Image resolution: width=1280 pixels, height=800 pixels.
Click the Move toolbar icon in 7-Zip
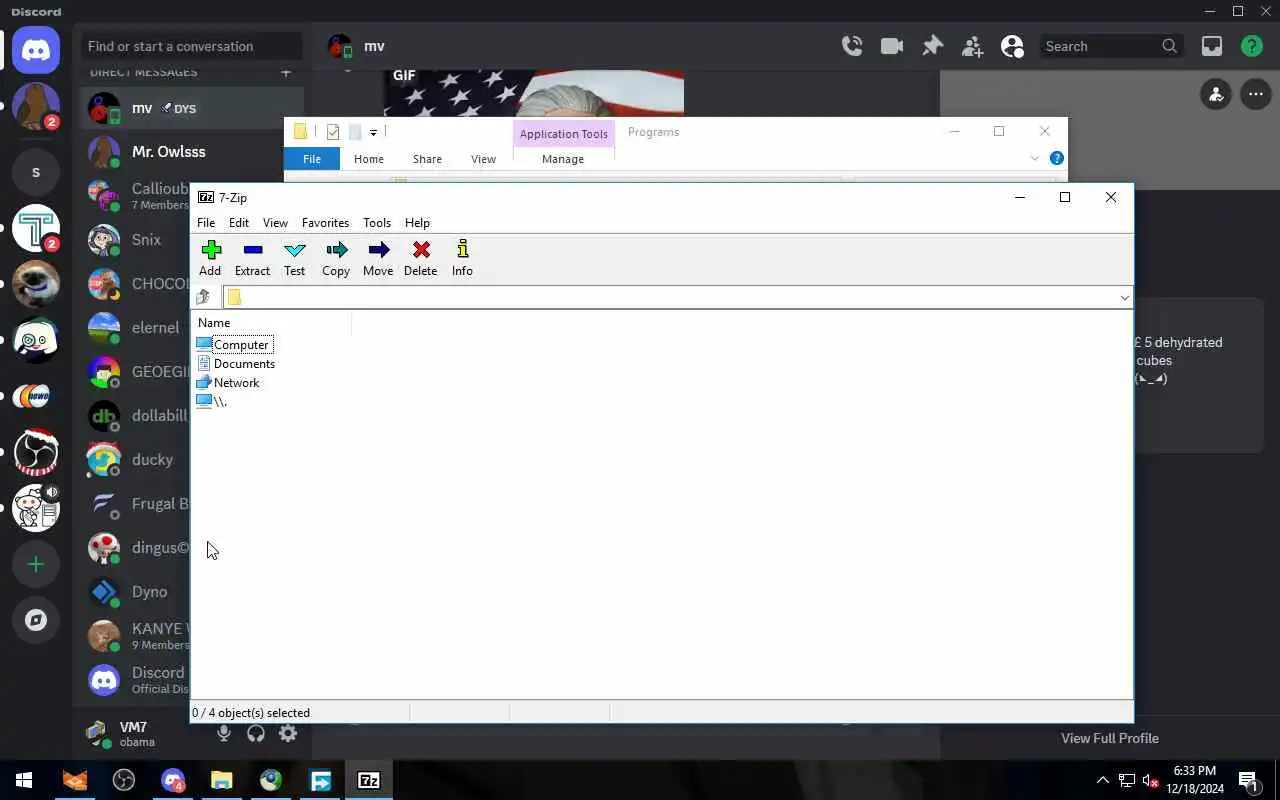pos(378,258)
